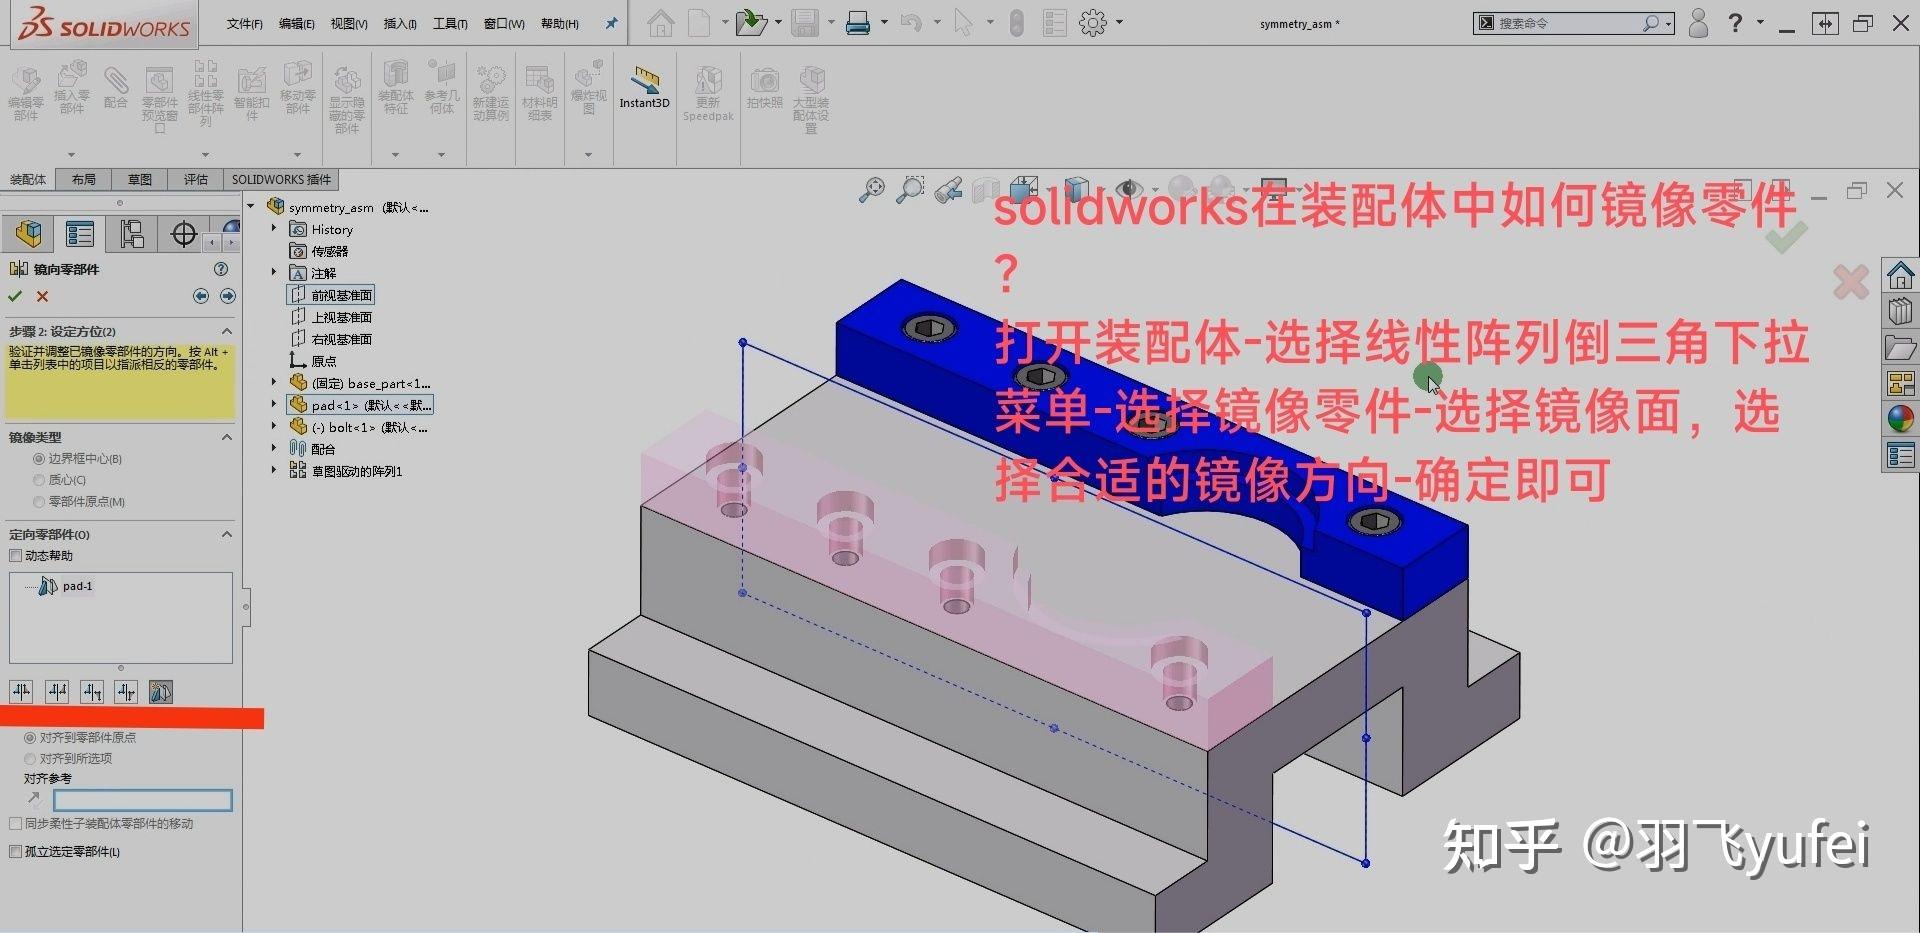The image size is (1920, 933).
Task: Open SOLIDWORKS Resources home icon in task pane
Action: (x=1900, y=274)
